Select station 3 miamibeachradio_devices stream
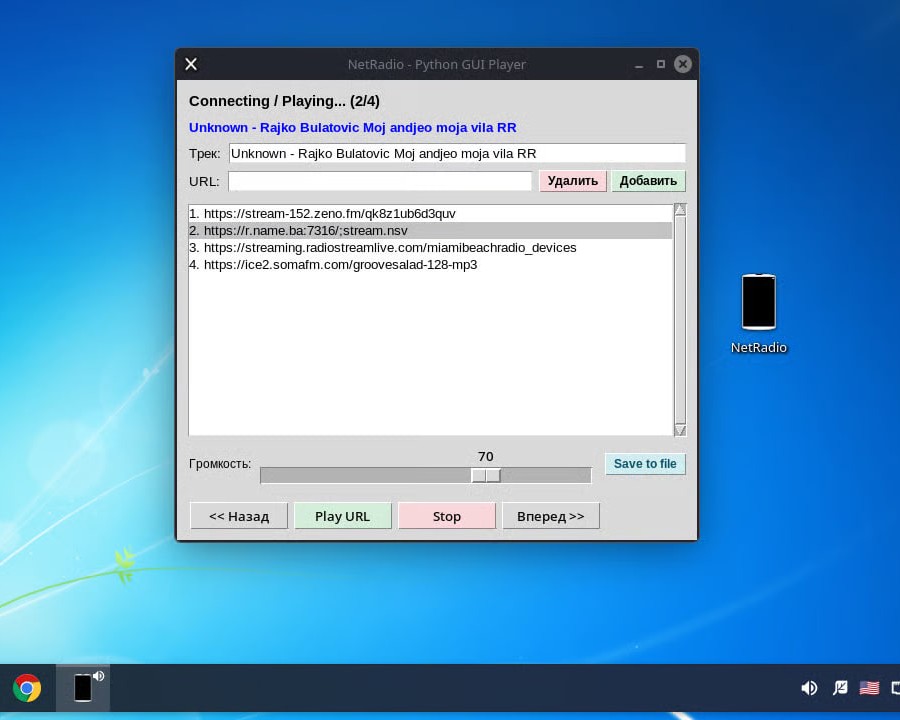Screen dimensions: 900x720 pos(430,247)
